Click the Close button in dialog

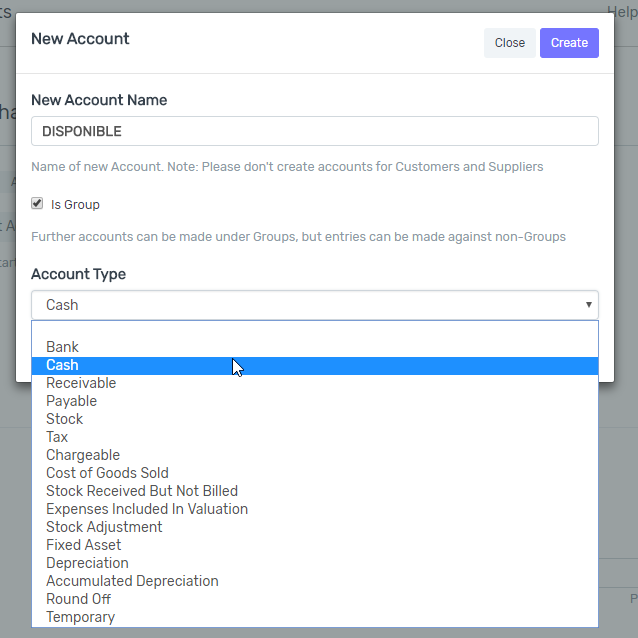point(509,43)
